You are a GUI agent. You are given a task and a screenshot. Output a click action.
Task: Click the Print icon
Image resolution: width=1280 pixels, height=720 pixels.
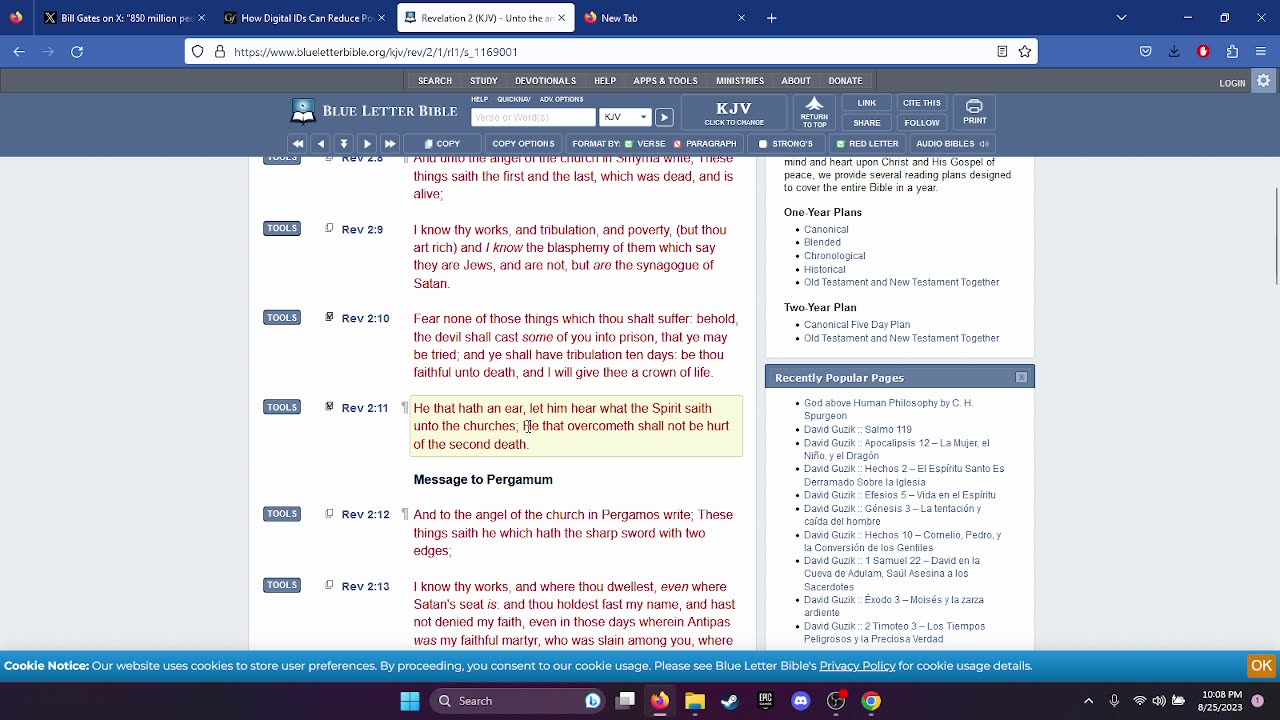point(974,112)
